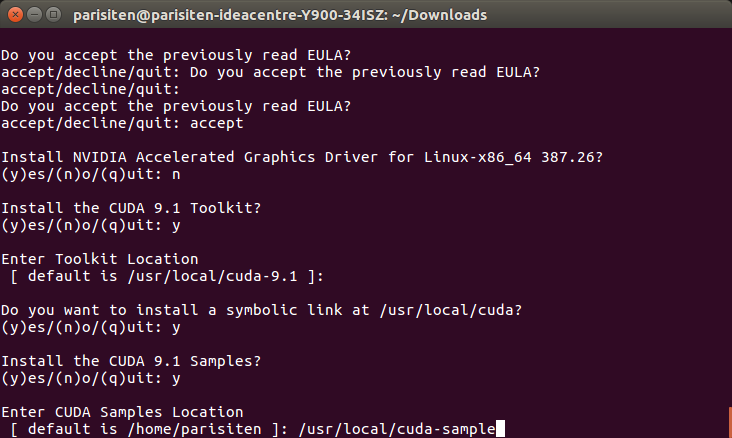Click the 'y' answer after the Toolkit prompt
732x438 pixels.
click(176, 226)
